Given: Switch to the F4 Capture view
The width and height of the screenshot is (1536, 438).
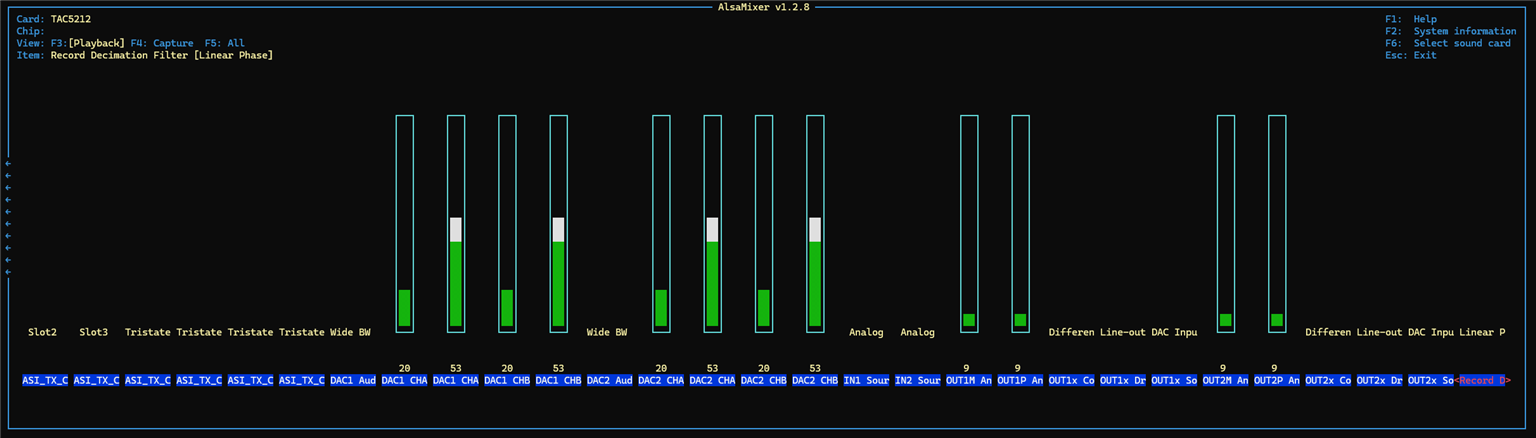Looking at the screenshot, I should pos(162,43).
